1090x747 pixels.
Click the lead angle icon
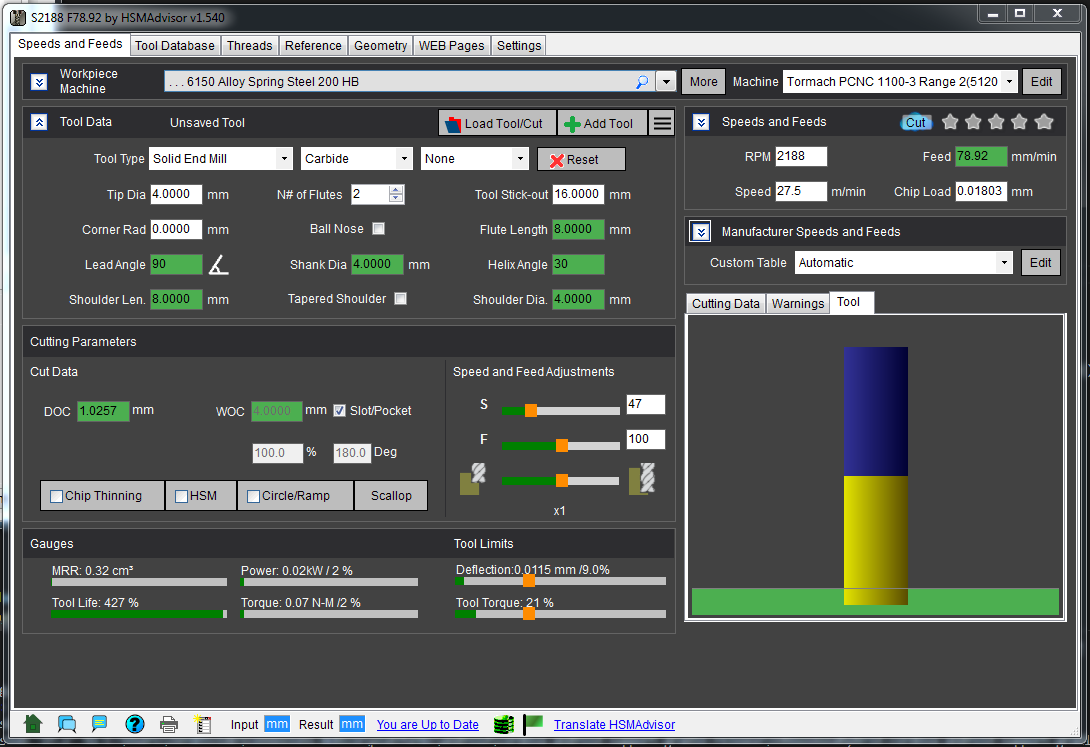coord(218,265)
